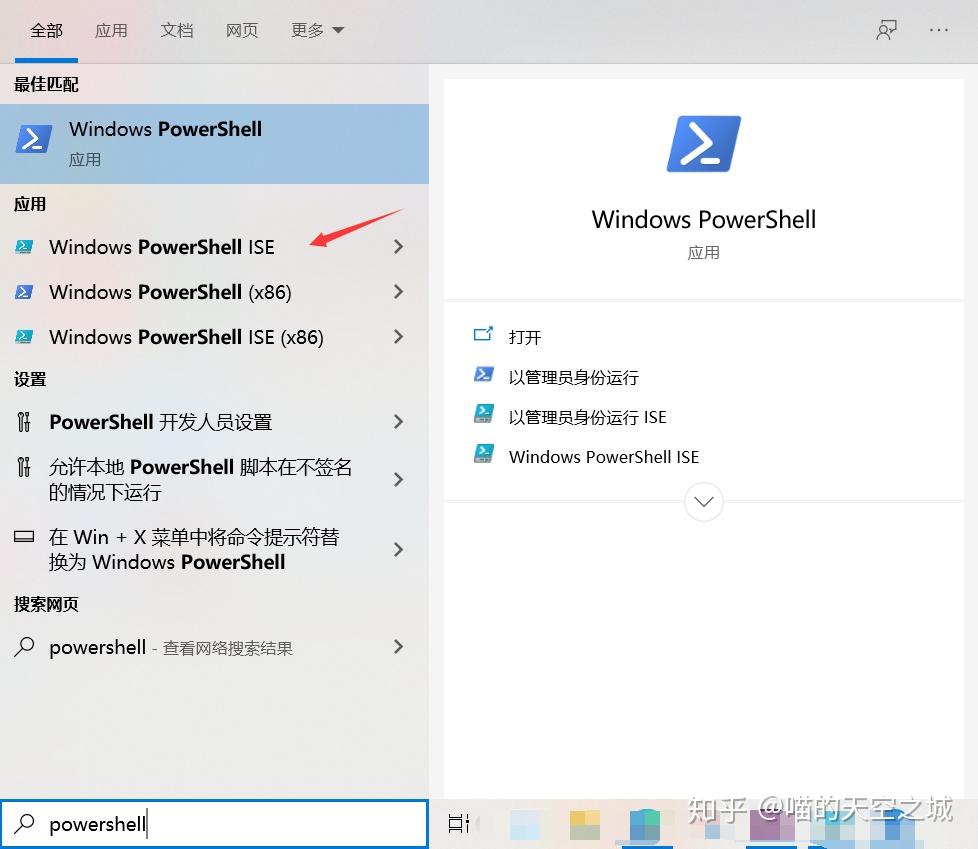This screenshot has height=849, width=978.
Task: Click the PowerShell 开发人员设置 tools icon
Action: click(x=24, y=422)
